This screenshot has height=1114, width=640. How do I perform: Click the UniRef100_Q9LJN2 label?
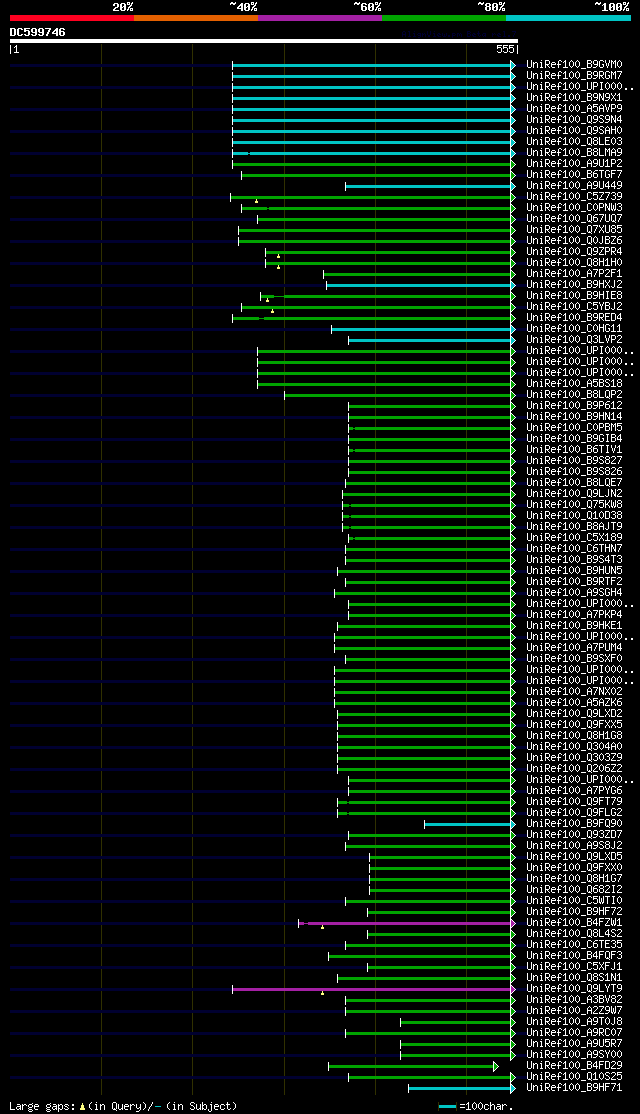pos(575,494)
